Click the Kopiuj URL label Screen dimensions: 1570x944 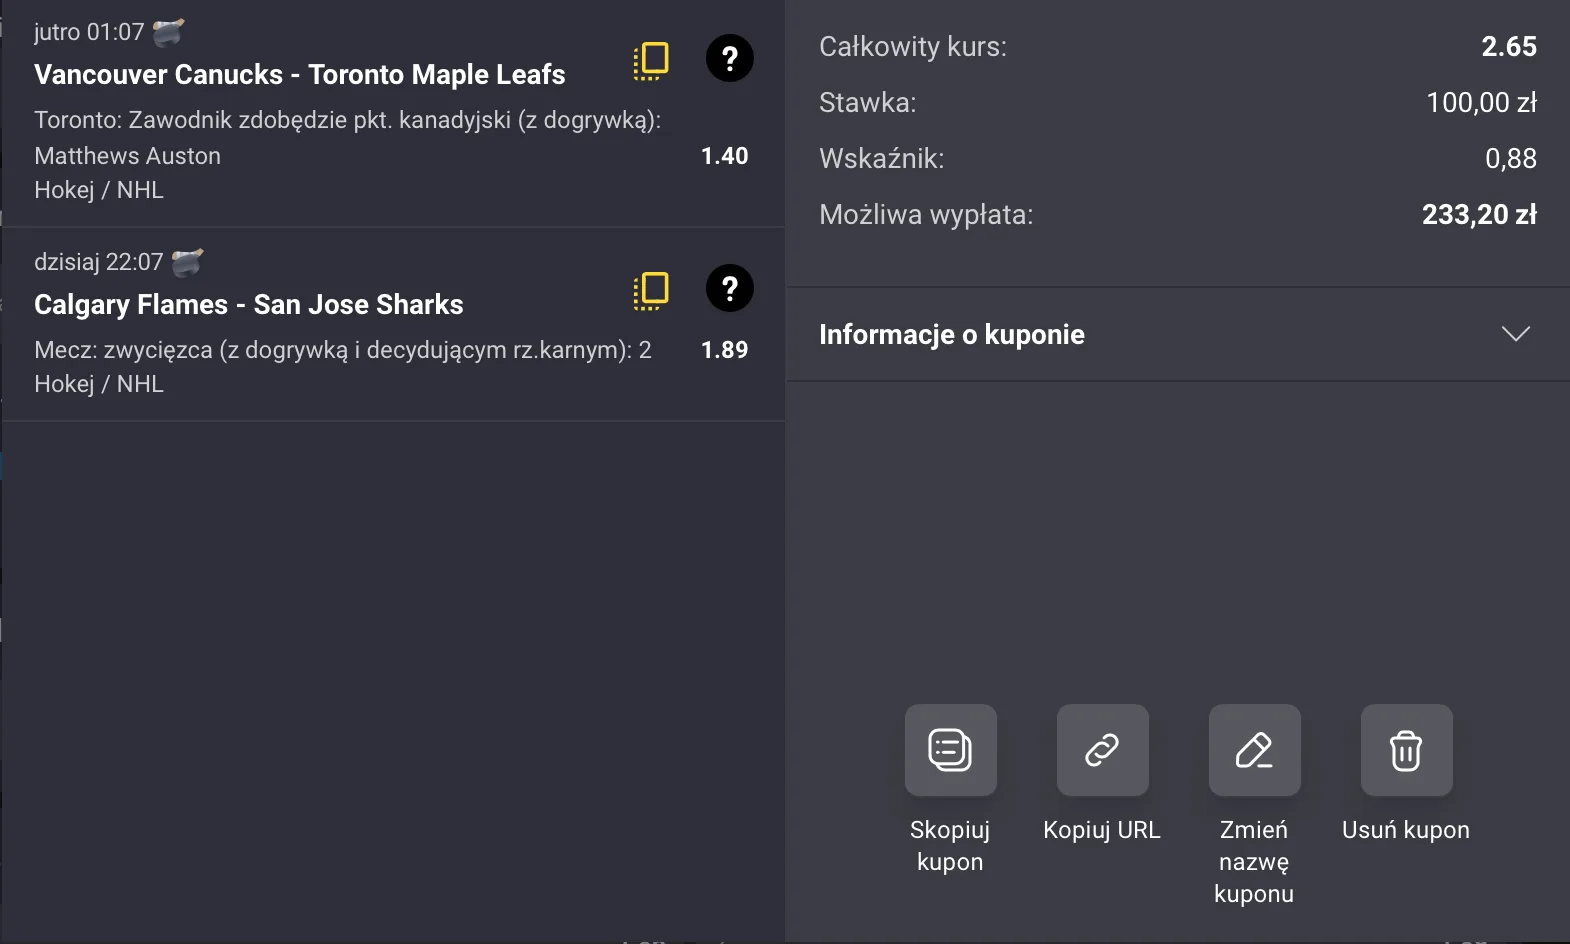[x=1101, y=830]
